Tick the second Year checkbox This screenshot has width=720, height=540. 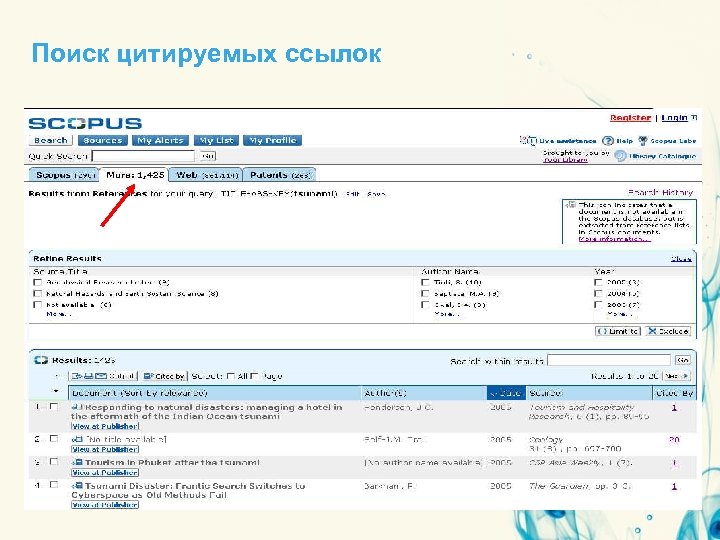pos(598,293)
